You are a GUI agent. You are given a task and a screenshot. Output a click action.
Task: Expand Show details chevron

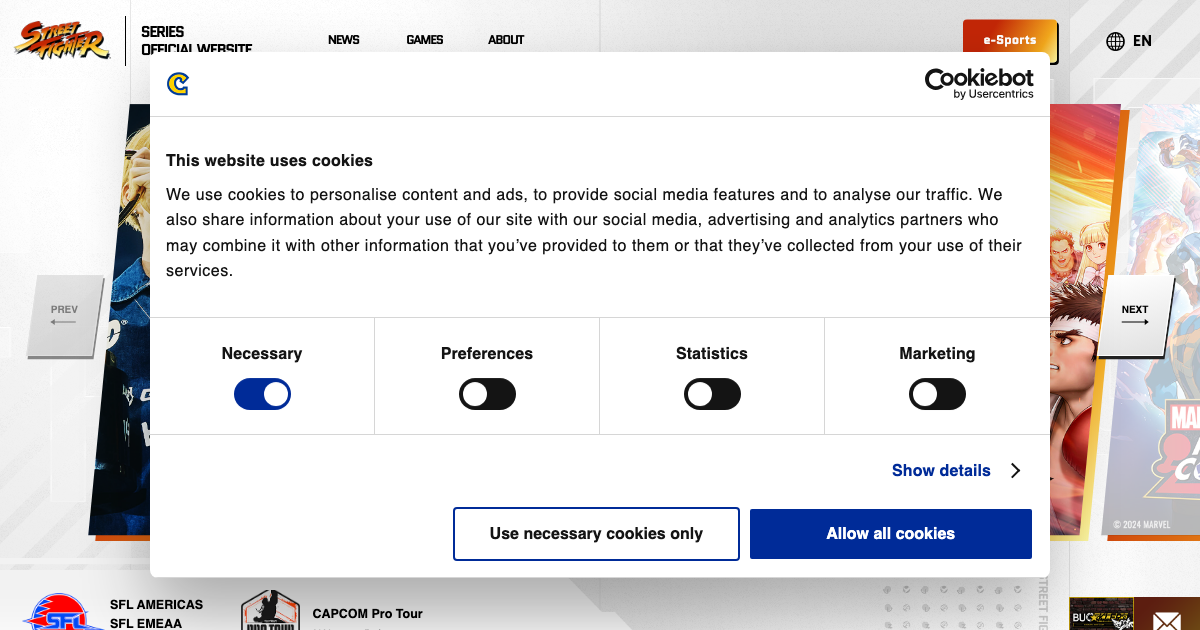pyautogui.click(x=1015, y=470)
